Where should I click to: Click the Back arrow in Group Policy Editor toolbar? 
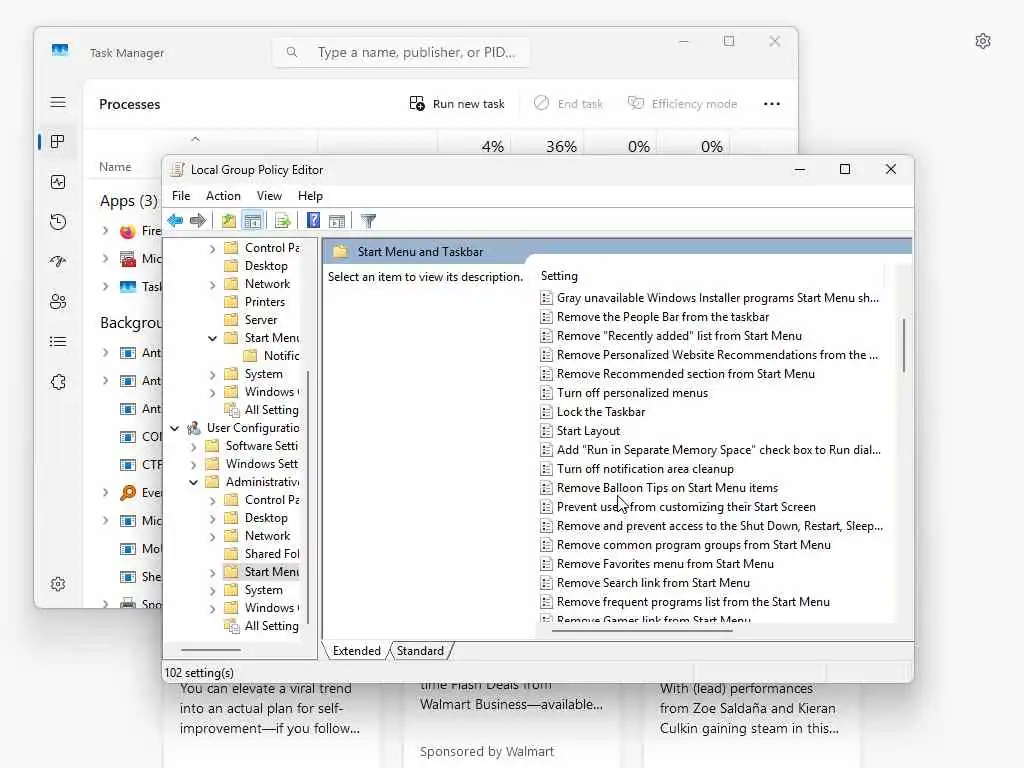(175, 221)
